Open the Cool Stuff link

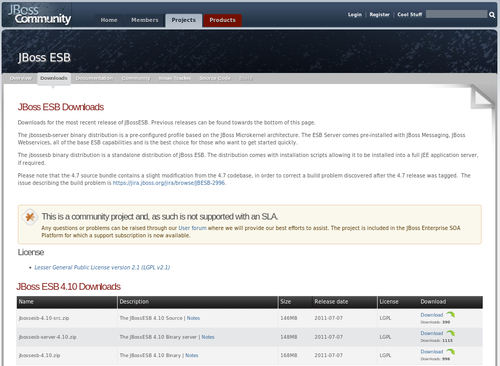pyautogui.click(x=410, y=15)
